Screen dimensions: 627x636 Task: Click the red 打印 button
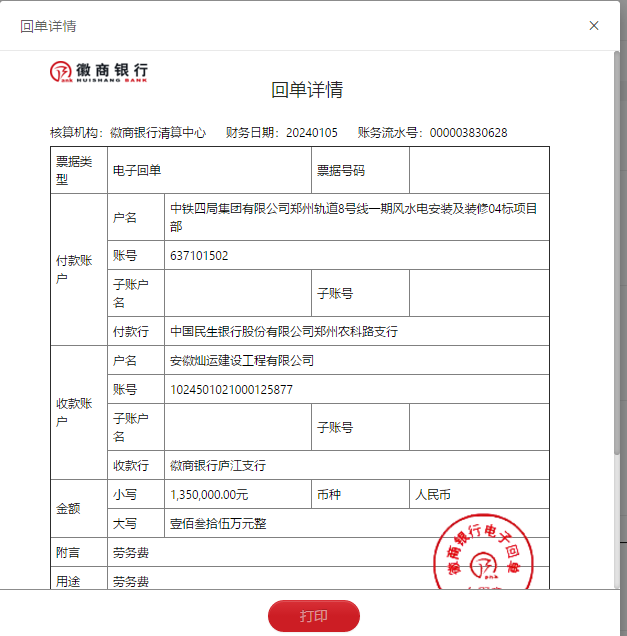[313, 616]
